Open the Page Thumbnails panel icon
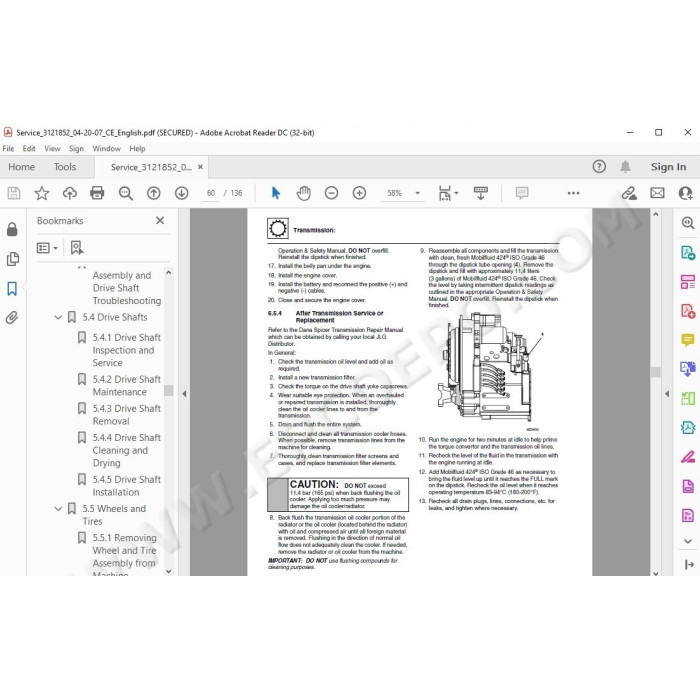The width and height of the screenshot is (700, 700). (12, 258)
